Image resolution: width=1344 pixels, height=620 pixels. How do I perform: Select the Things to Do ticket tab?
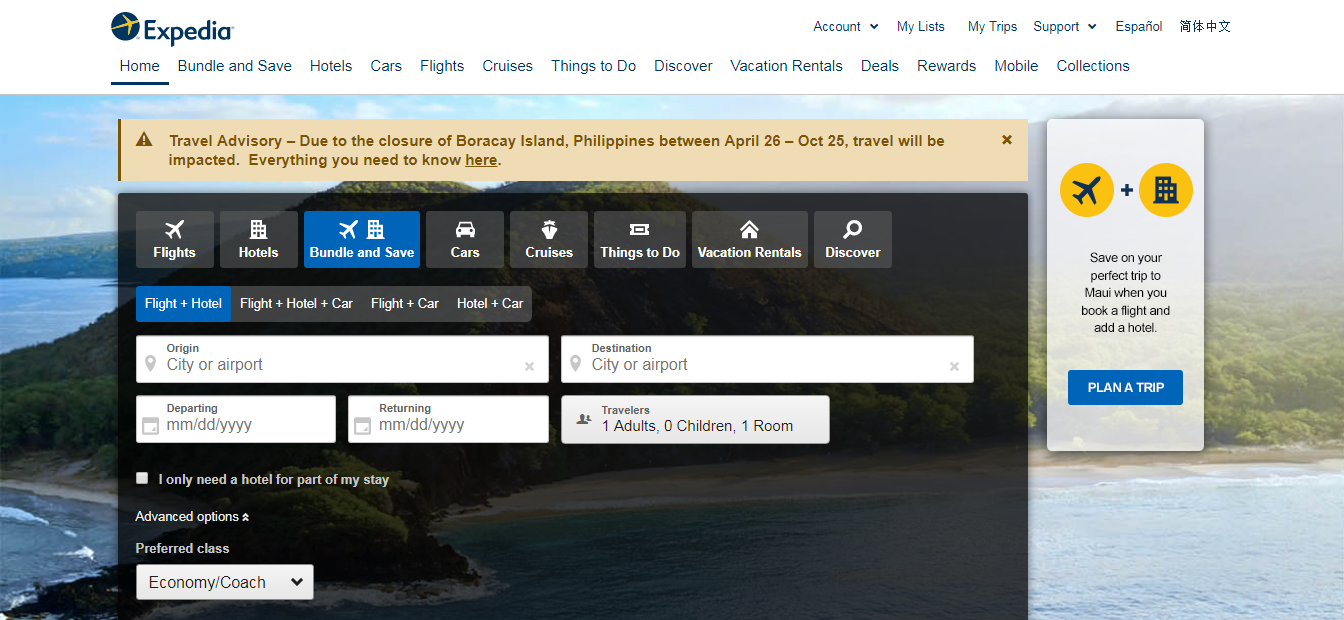coord(640,240)
